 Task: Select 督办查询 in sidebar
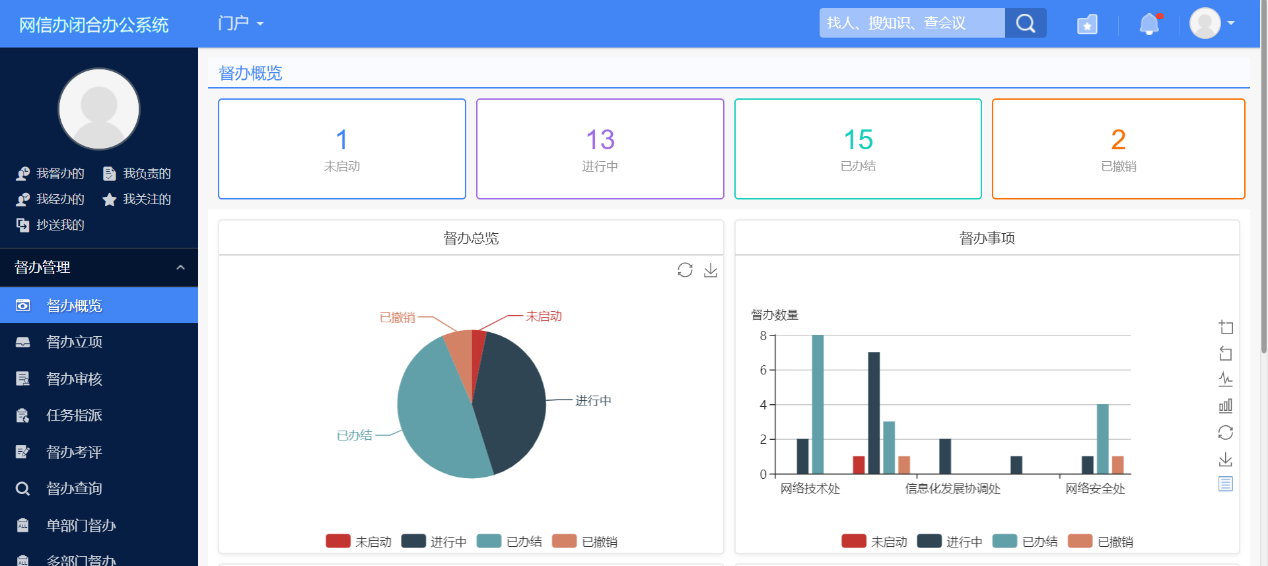99,489
